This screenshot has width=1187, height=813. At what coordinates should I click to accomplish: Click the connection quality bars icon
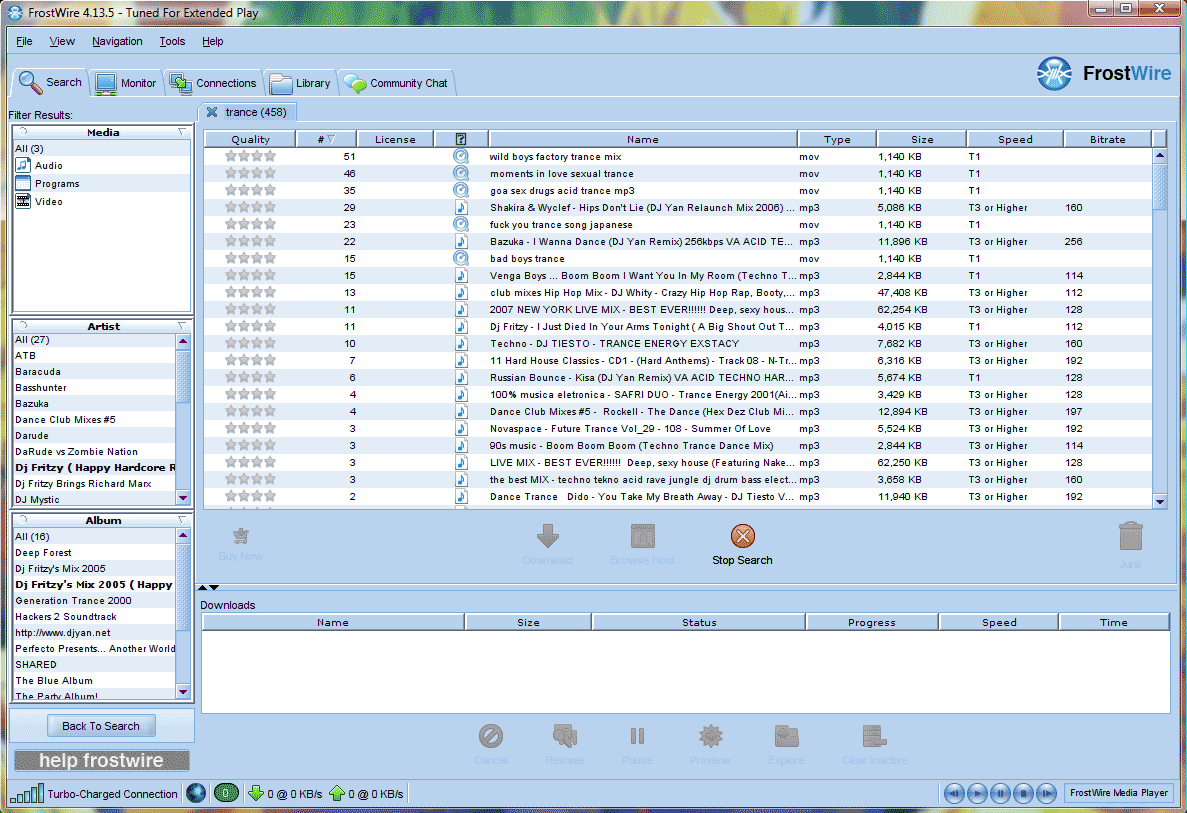tap(26, 793)
